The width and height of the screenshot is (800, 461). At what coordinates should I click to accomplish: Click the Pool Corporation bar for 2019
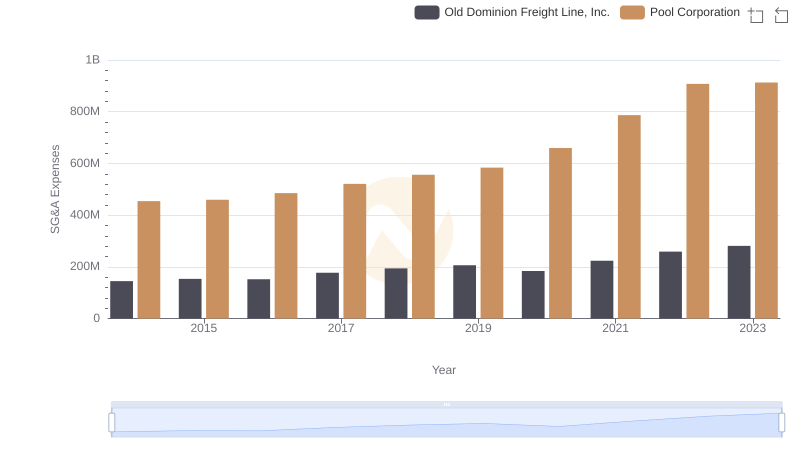click(492, 243)
